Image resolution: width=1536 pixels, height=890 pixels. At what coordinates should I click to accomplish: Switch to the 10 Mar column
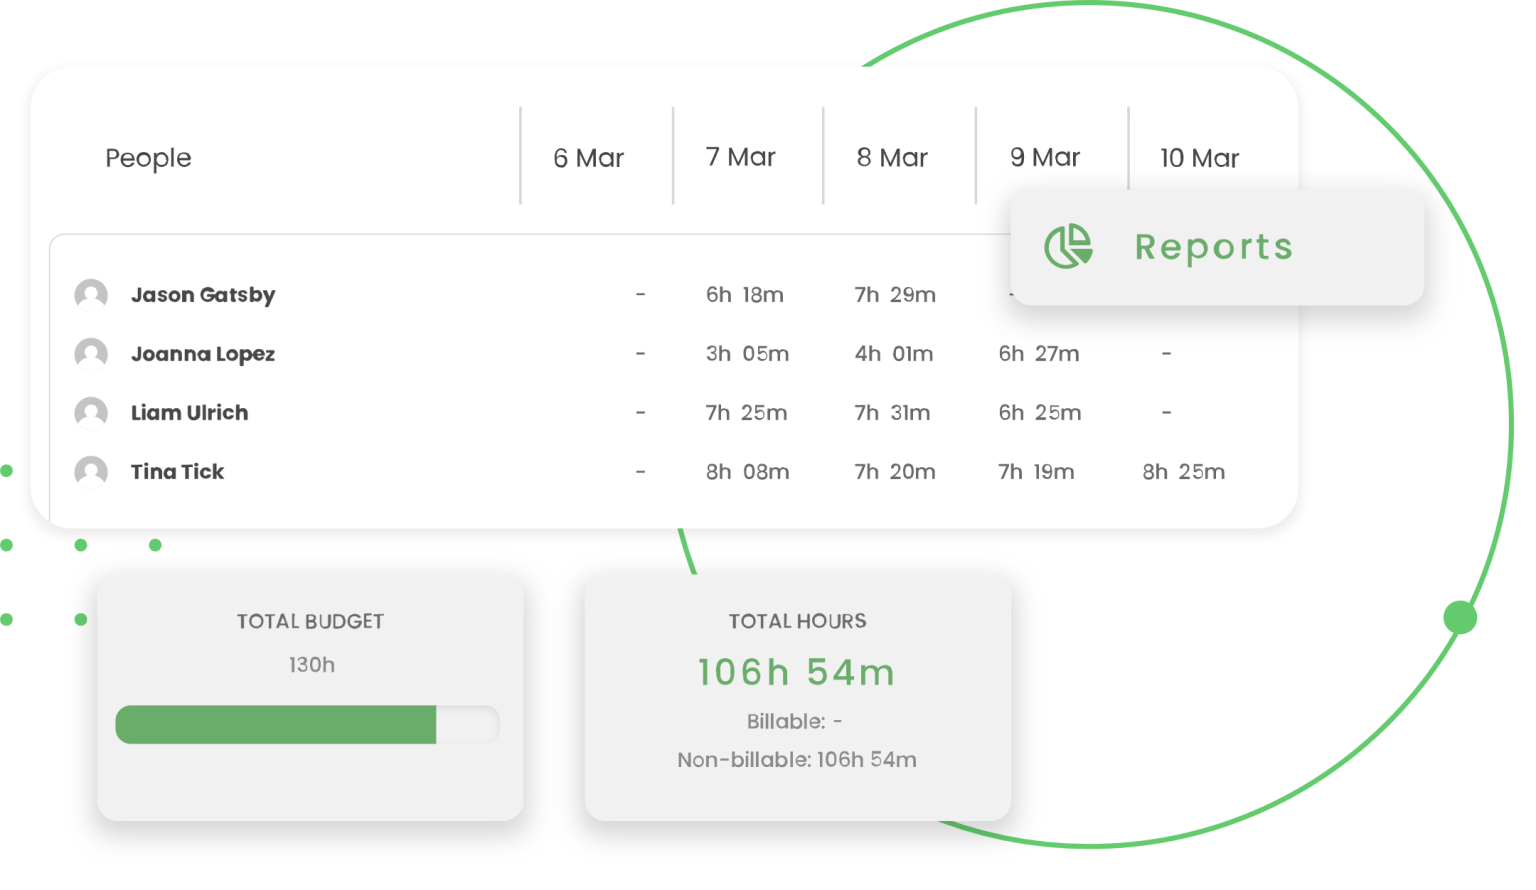point(1199,157)
